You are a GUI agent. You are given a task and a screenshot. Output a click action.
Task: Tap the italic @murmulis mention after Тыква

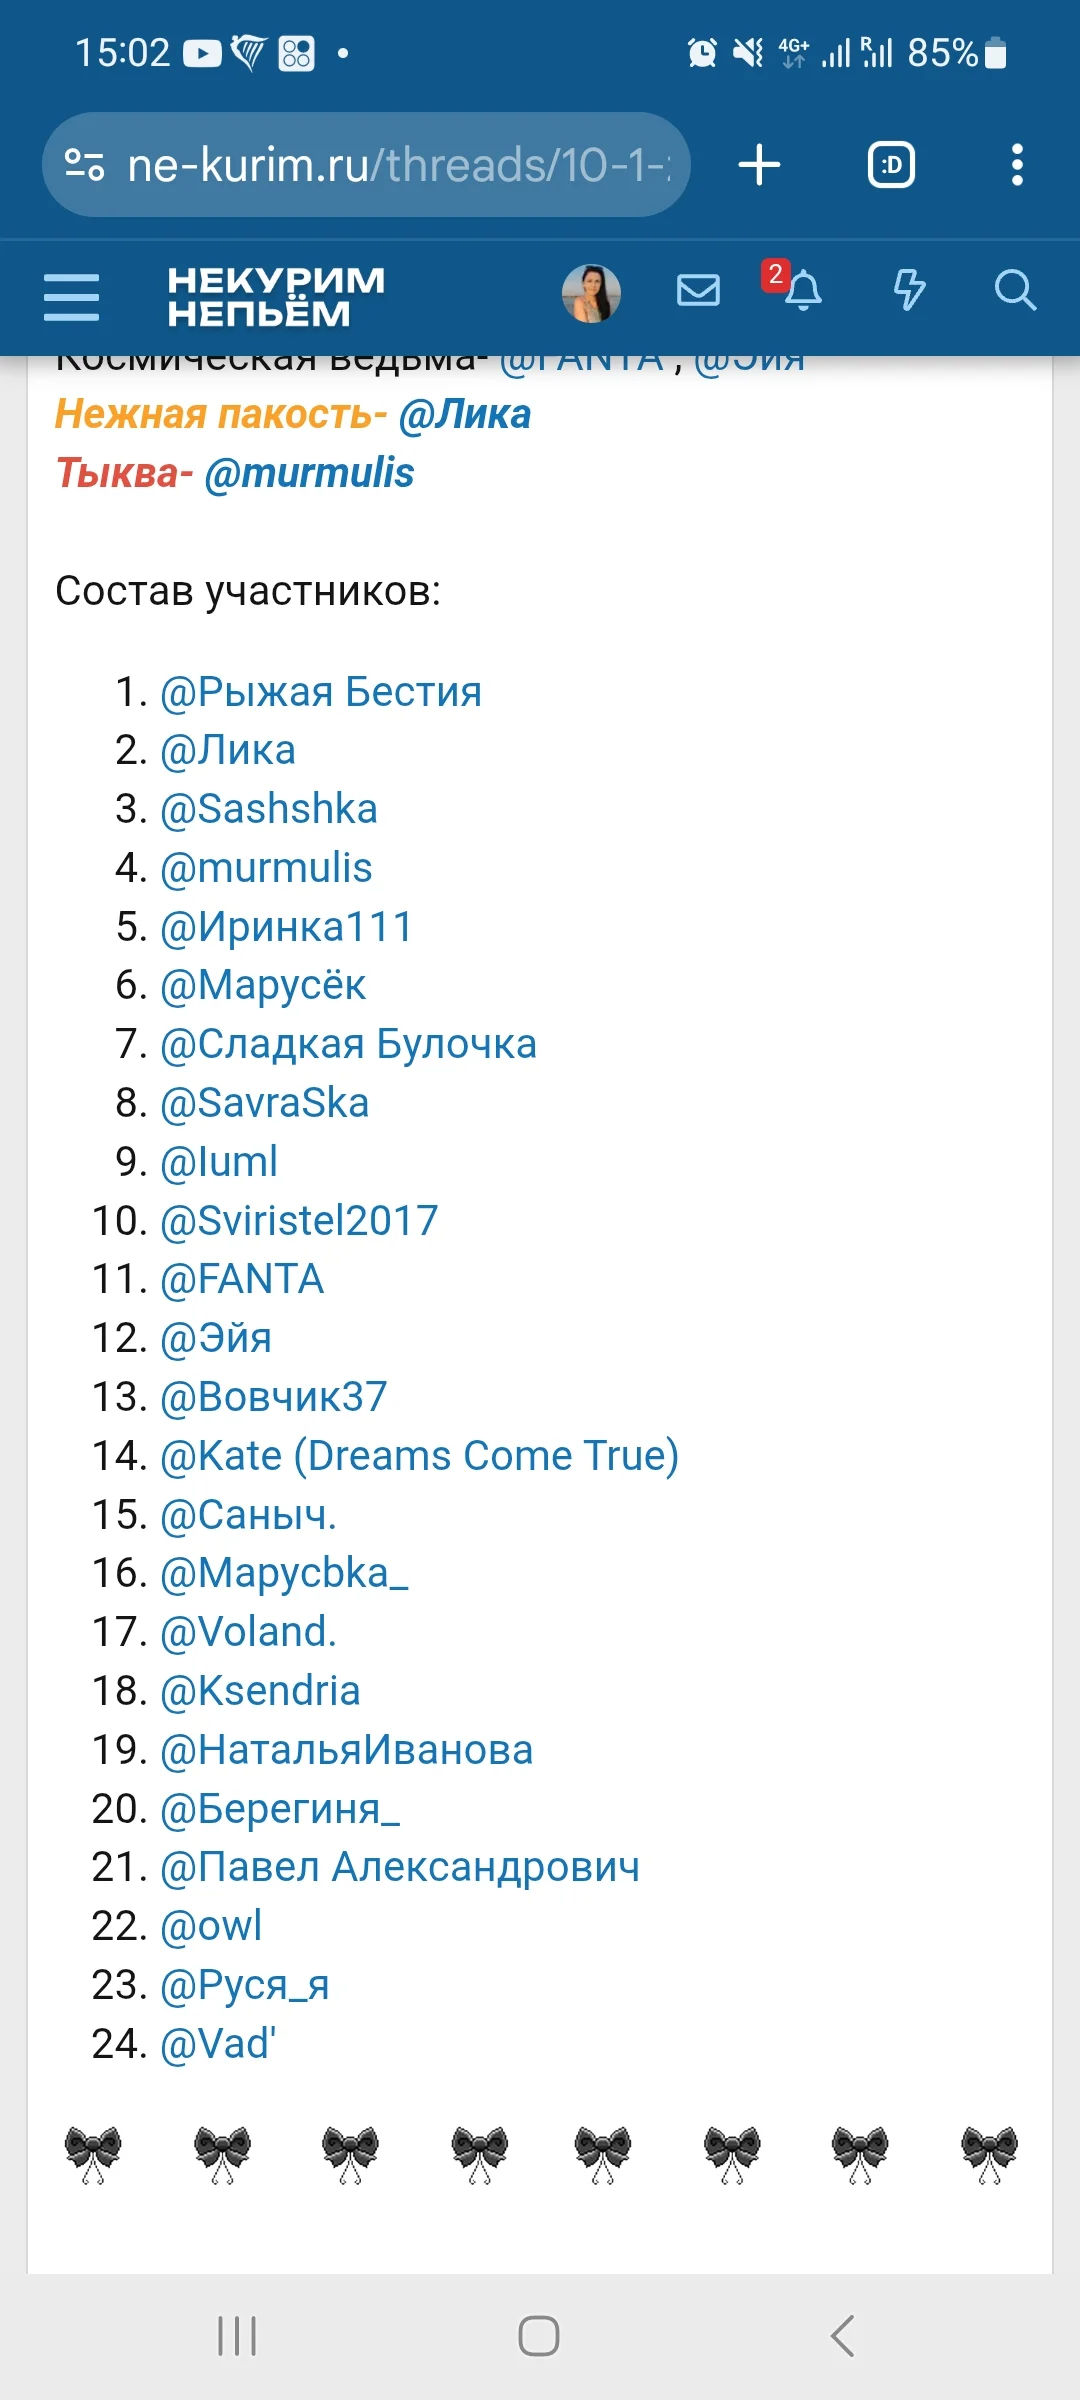pyautogui.click(x=309, y=473)
